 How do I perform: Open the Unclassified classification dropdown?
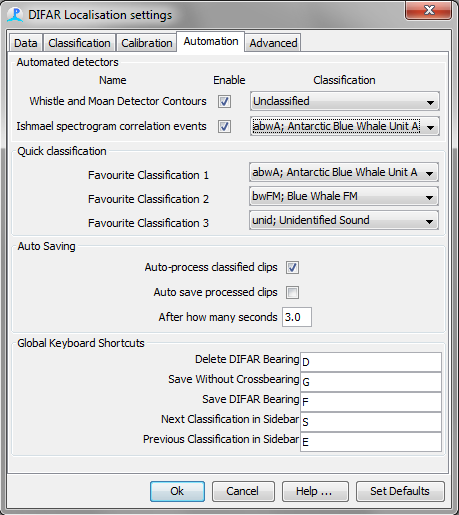pyautogui.click(x=345, y=101)
